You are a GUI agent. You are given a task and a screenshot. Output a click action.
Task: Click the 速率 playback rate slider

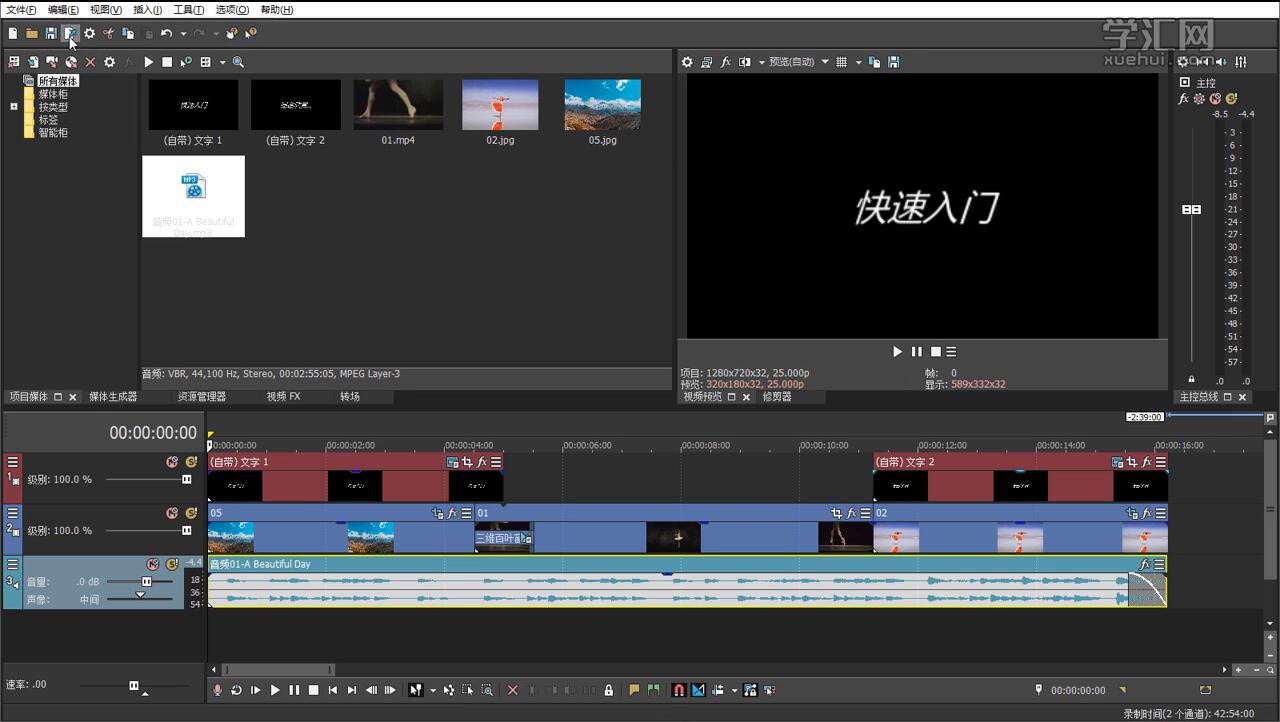[x=134, y=686]
